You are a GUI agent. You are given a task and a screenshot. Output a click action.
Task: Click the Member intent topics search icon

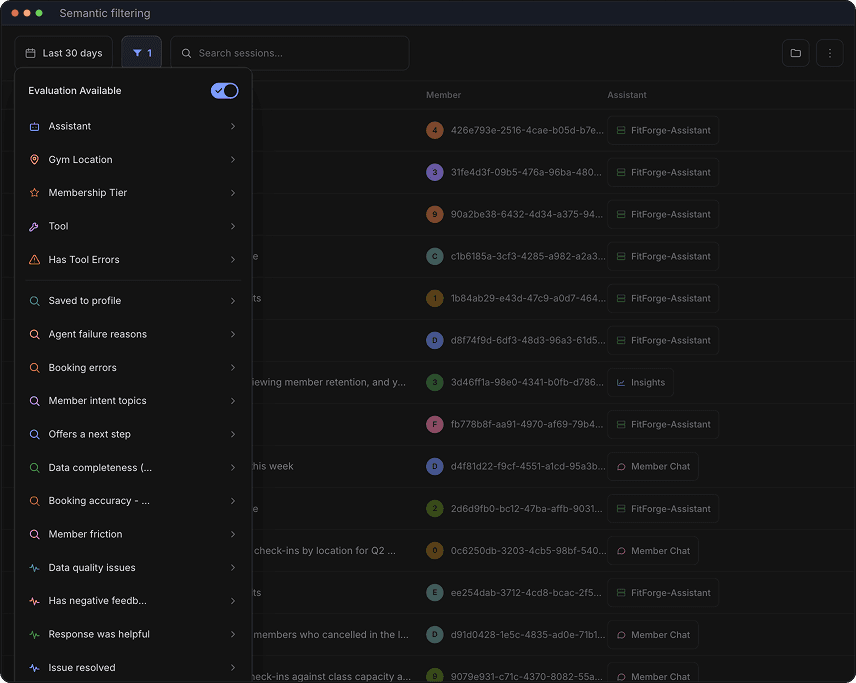pyautogui.click(x=34, y=401)
